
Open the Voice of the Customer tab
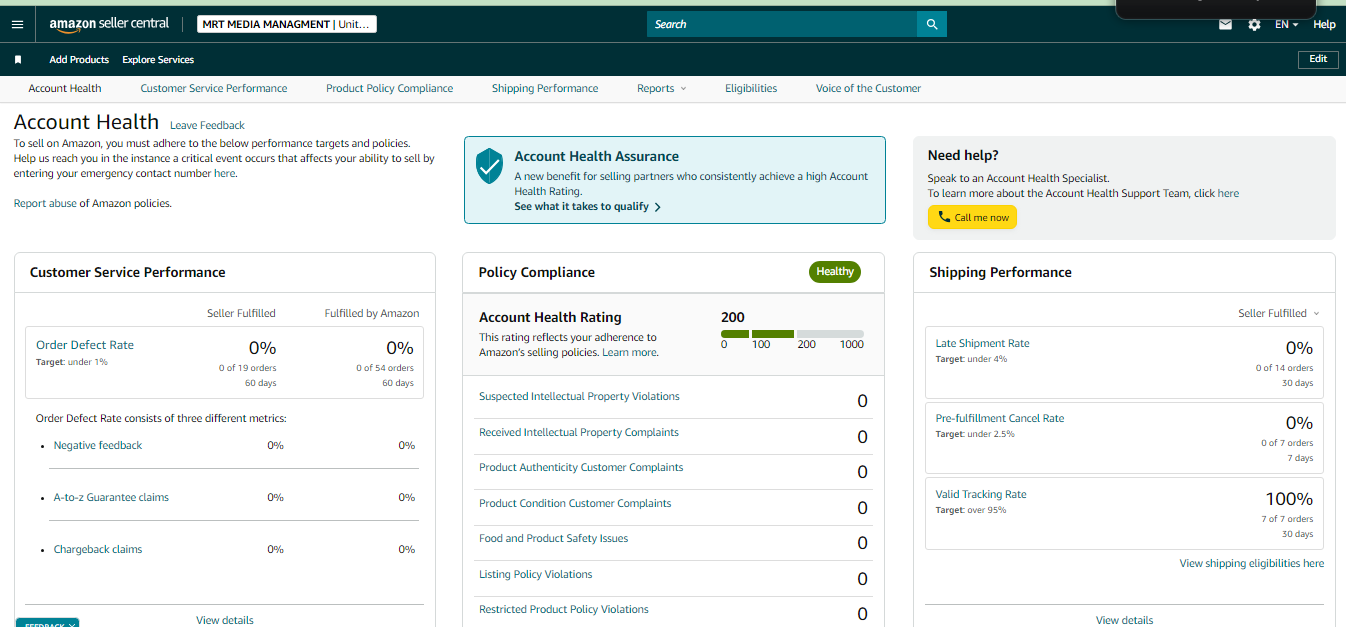click(868, 88)
